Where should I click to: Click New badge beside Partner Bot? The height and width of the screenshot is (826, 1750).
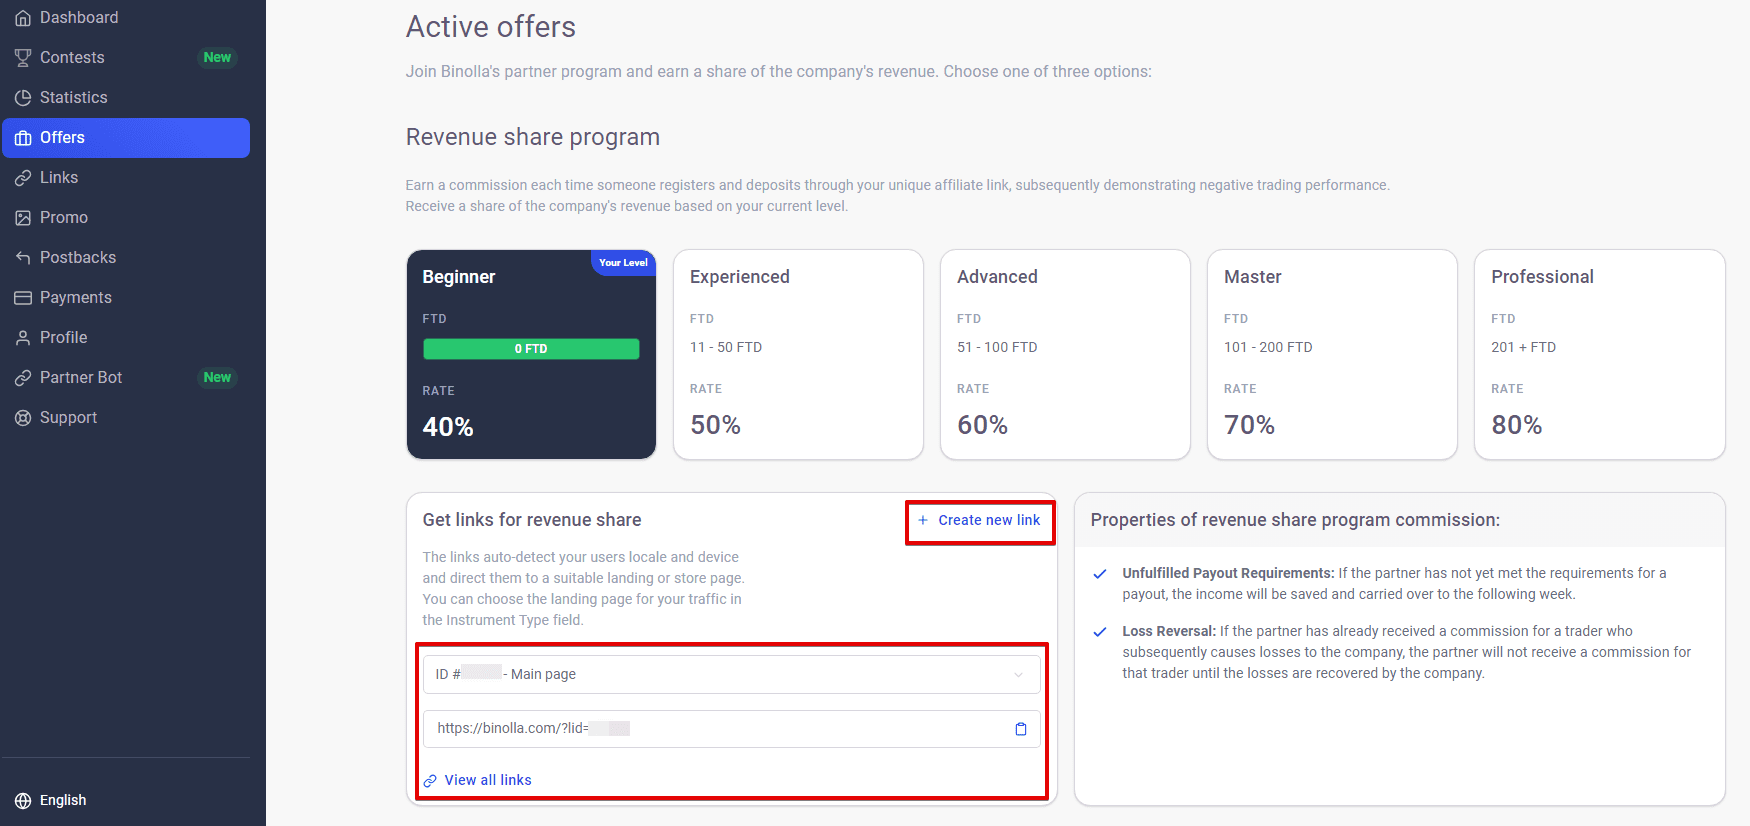[x=217, y=378]
